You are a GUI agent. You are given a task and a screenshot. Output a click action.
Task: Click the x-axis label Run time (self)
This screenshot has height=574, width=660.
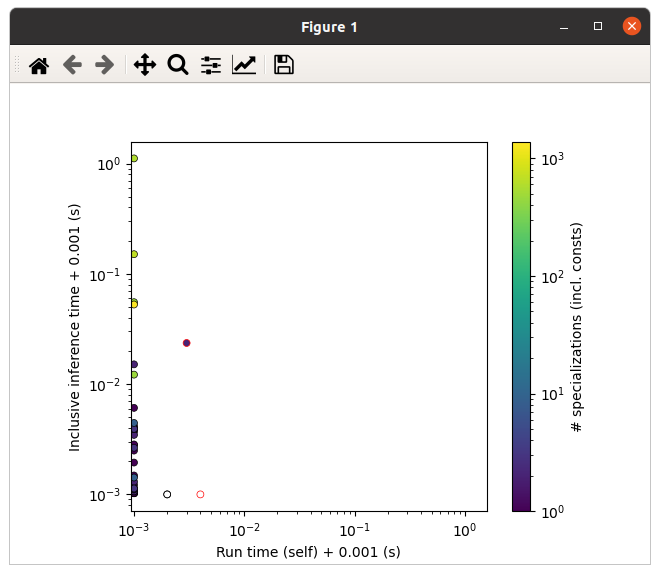(x=308, y=552)
